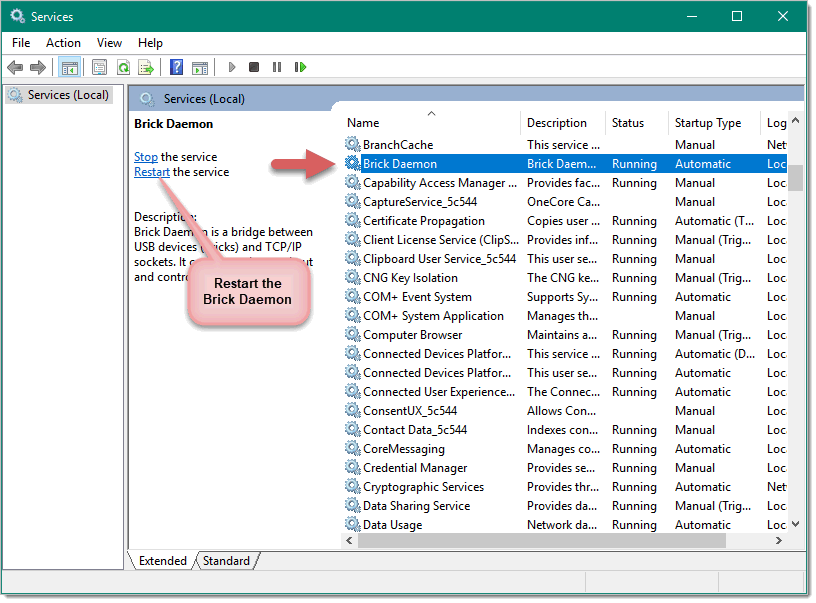The image size is (816, 603).
Task: Click the gear icon beside BranchCache
Action: (353, 144)
